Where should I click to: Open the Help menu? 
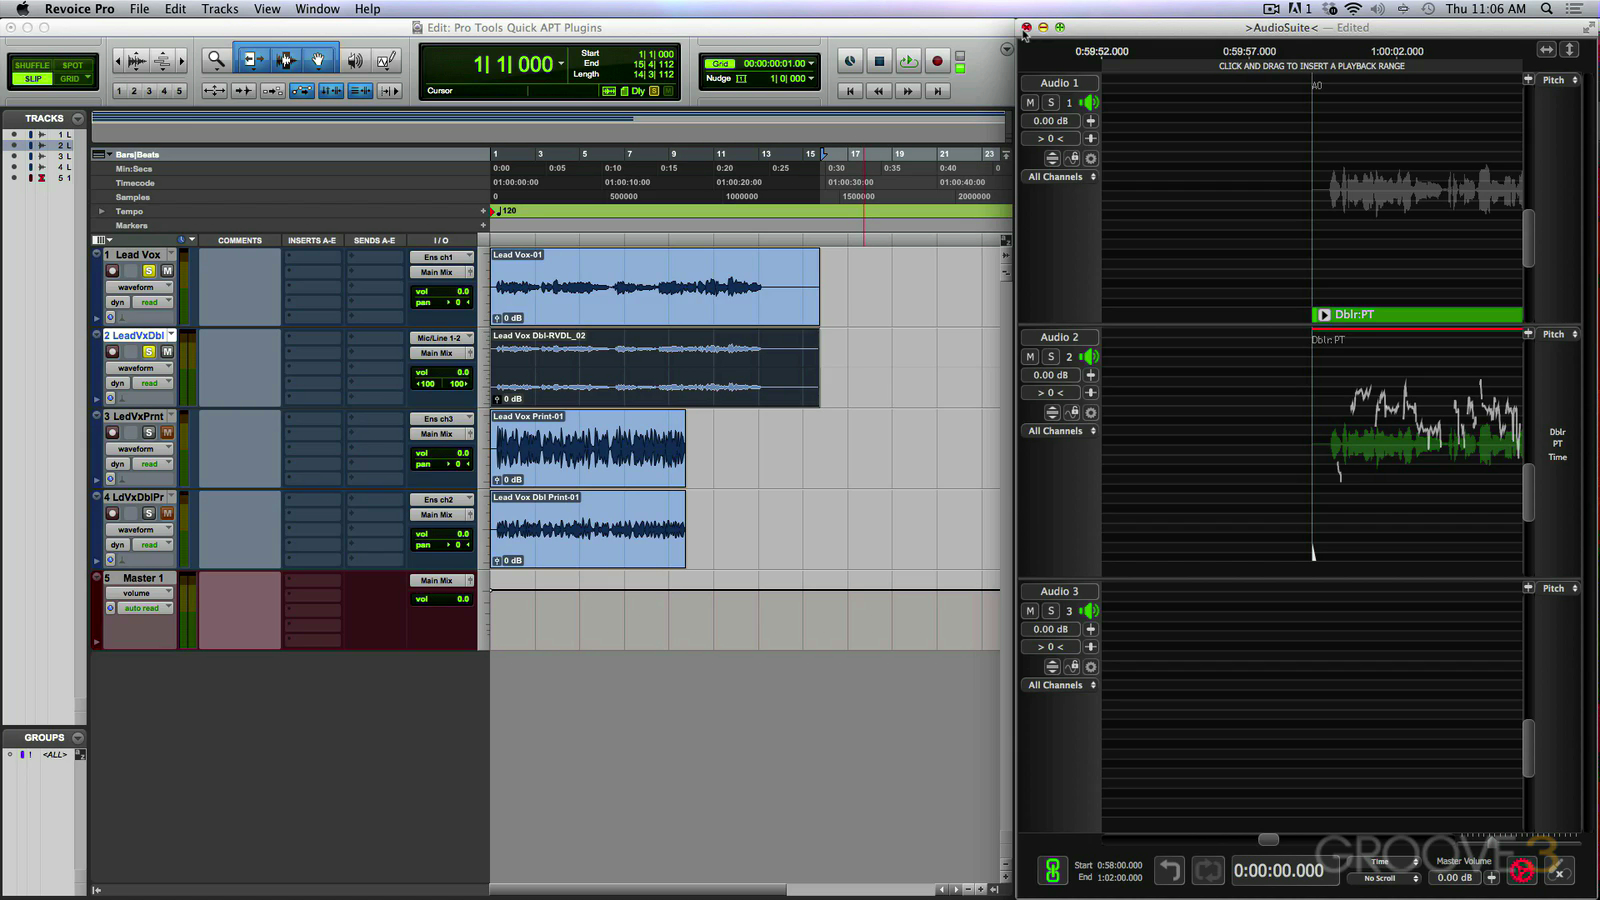coord(367,9)
